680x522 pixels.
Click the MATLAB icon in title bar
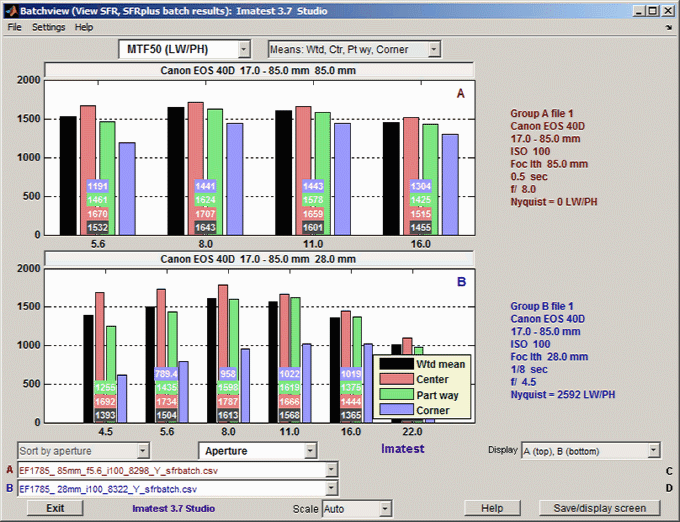(x=12, y=10)
